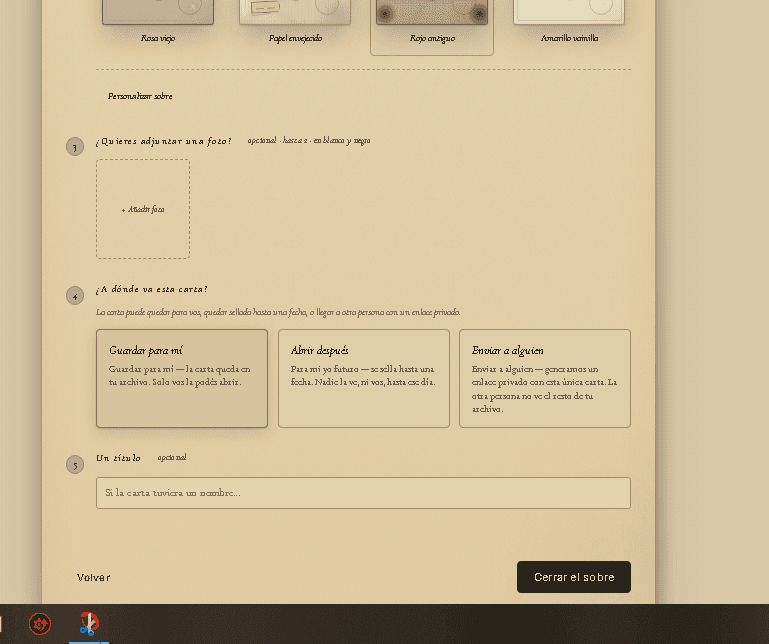Select Enviar a alguien destination card

(545, 378)
